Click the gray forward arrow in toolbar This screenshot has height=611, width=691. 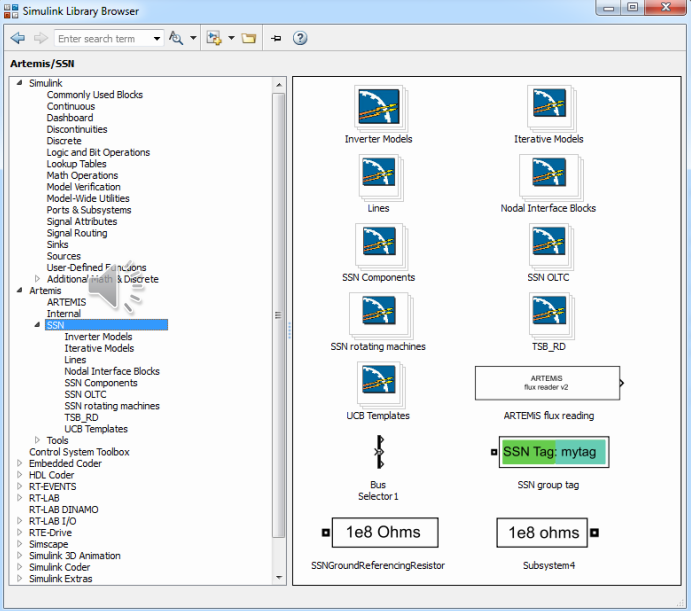coord(41,38)
